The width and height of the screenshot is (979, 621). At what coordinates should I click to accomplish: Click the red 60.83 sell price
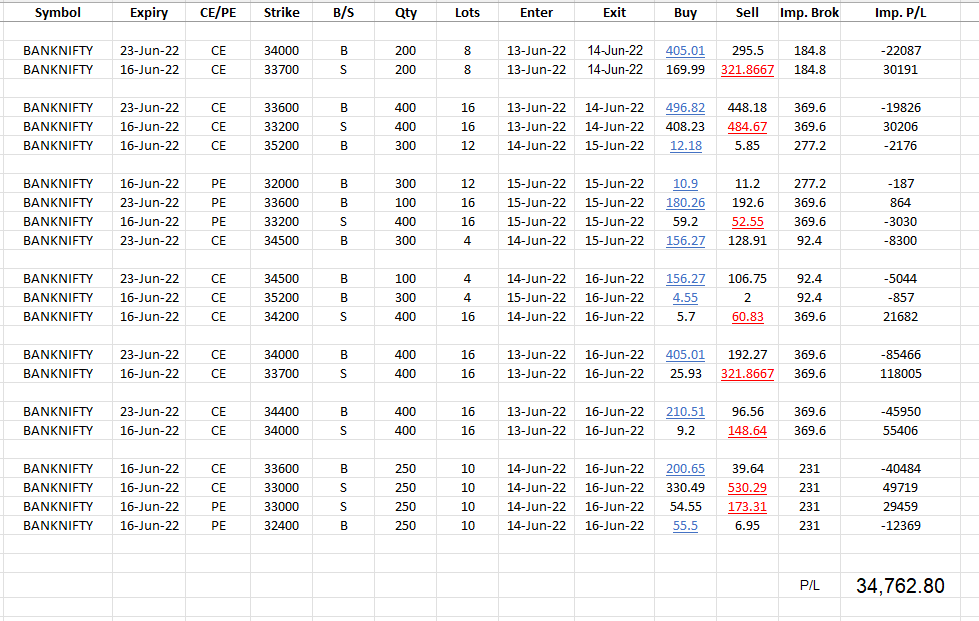click(x=747, y=316)
